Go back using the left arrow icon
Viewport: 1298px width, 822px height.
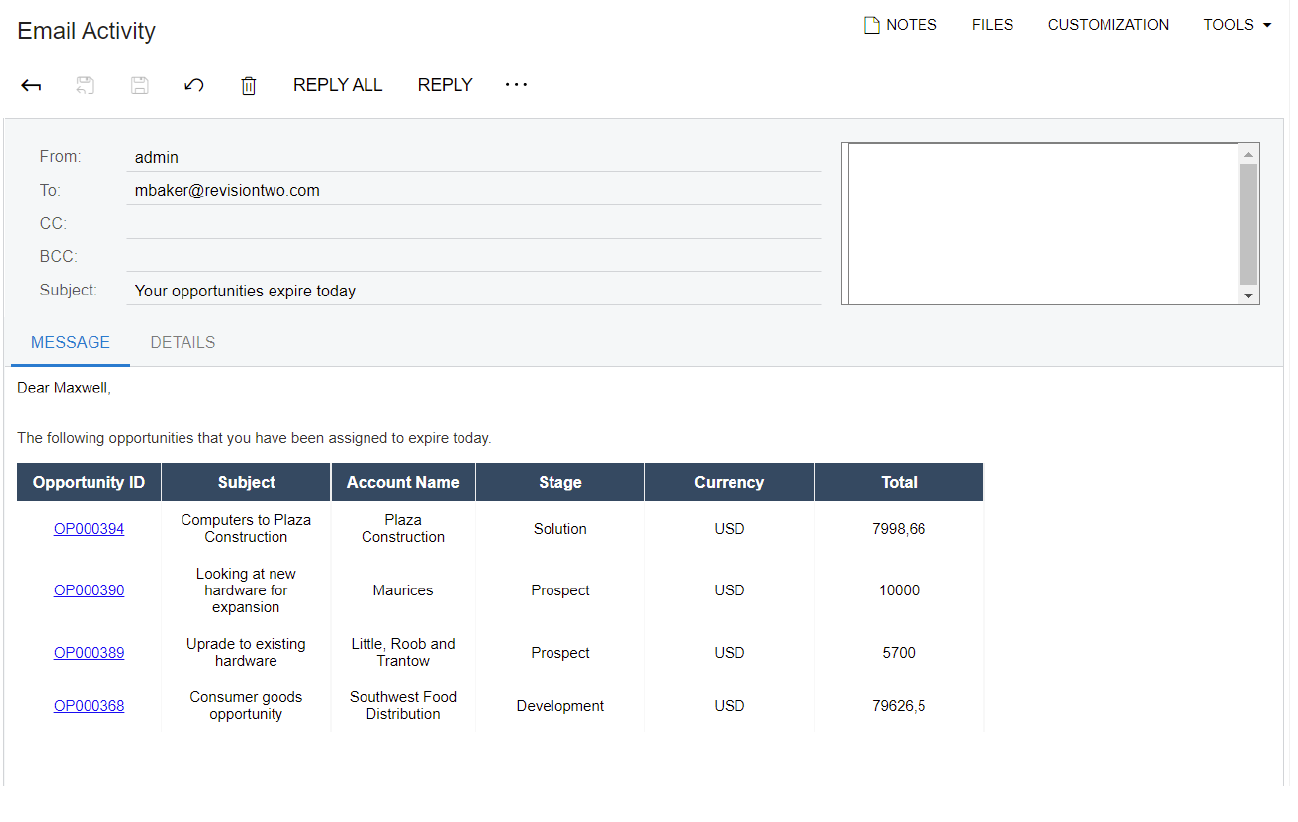[31, 86]
